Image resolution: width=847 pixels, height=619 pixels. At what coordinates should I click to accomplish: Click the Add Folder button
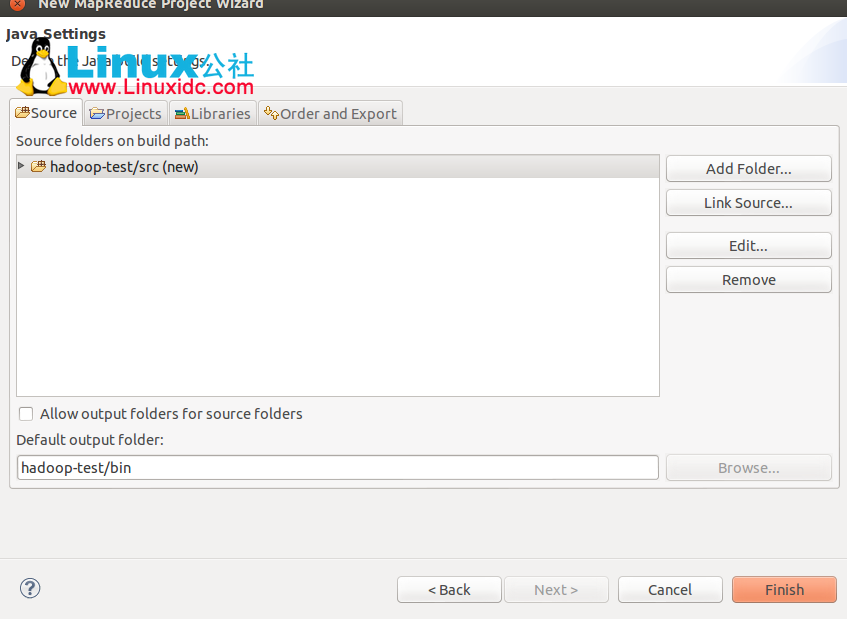pos(748,168)
